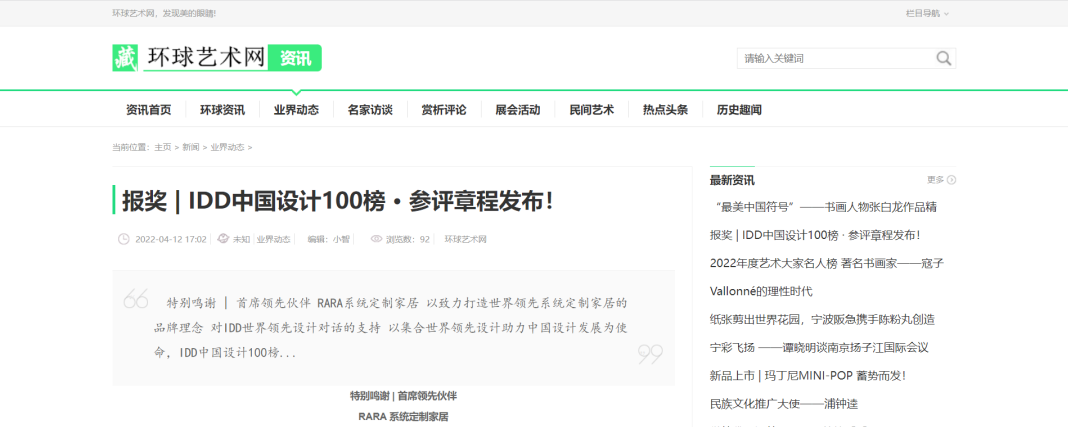Click the 环球艺术网 logo text
This screenshot has width=1068, height=427.
205,58
